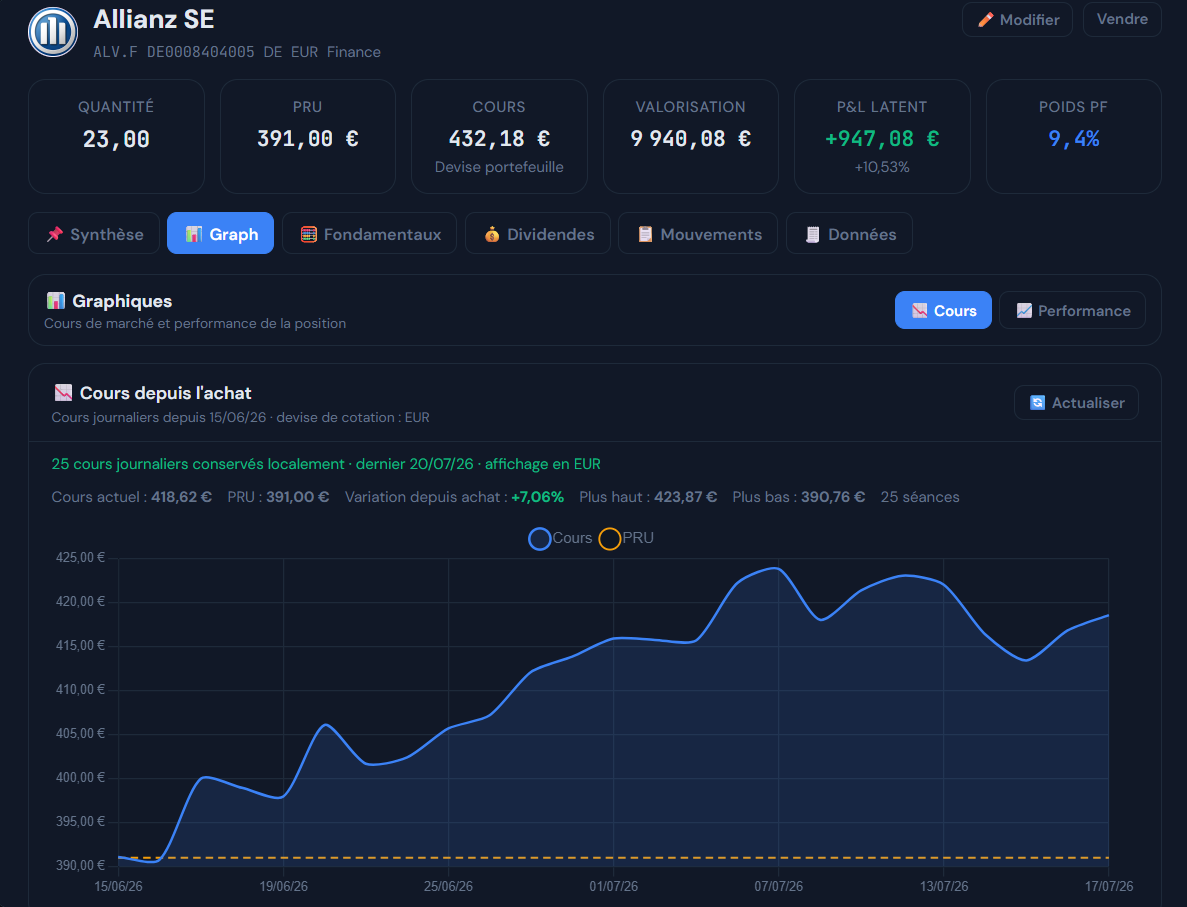Click the ALV.F ticker symbol
The width and height of the screenshot is (1187, 907).
(x=116, y=52)
